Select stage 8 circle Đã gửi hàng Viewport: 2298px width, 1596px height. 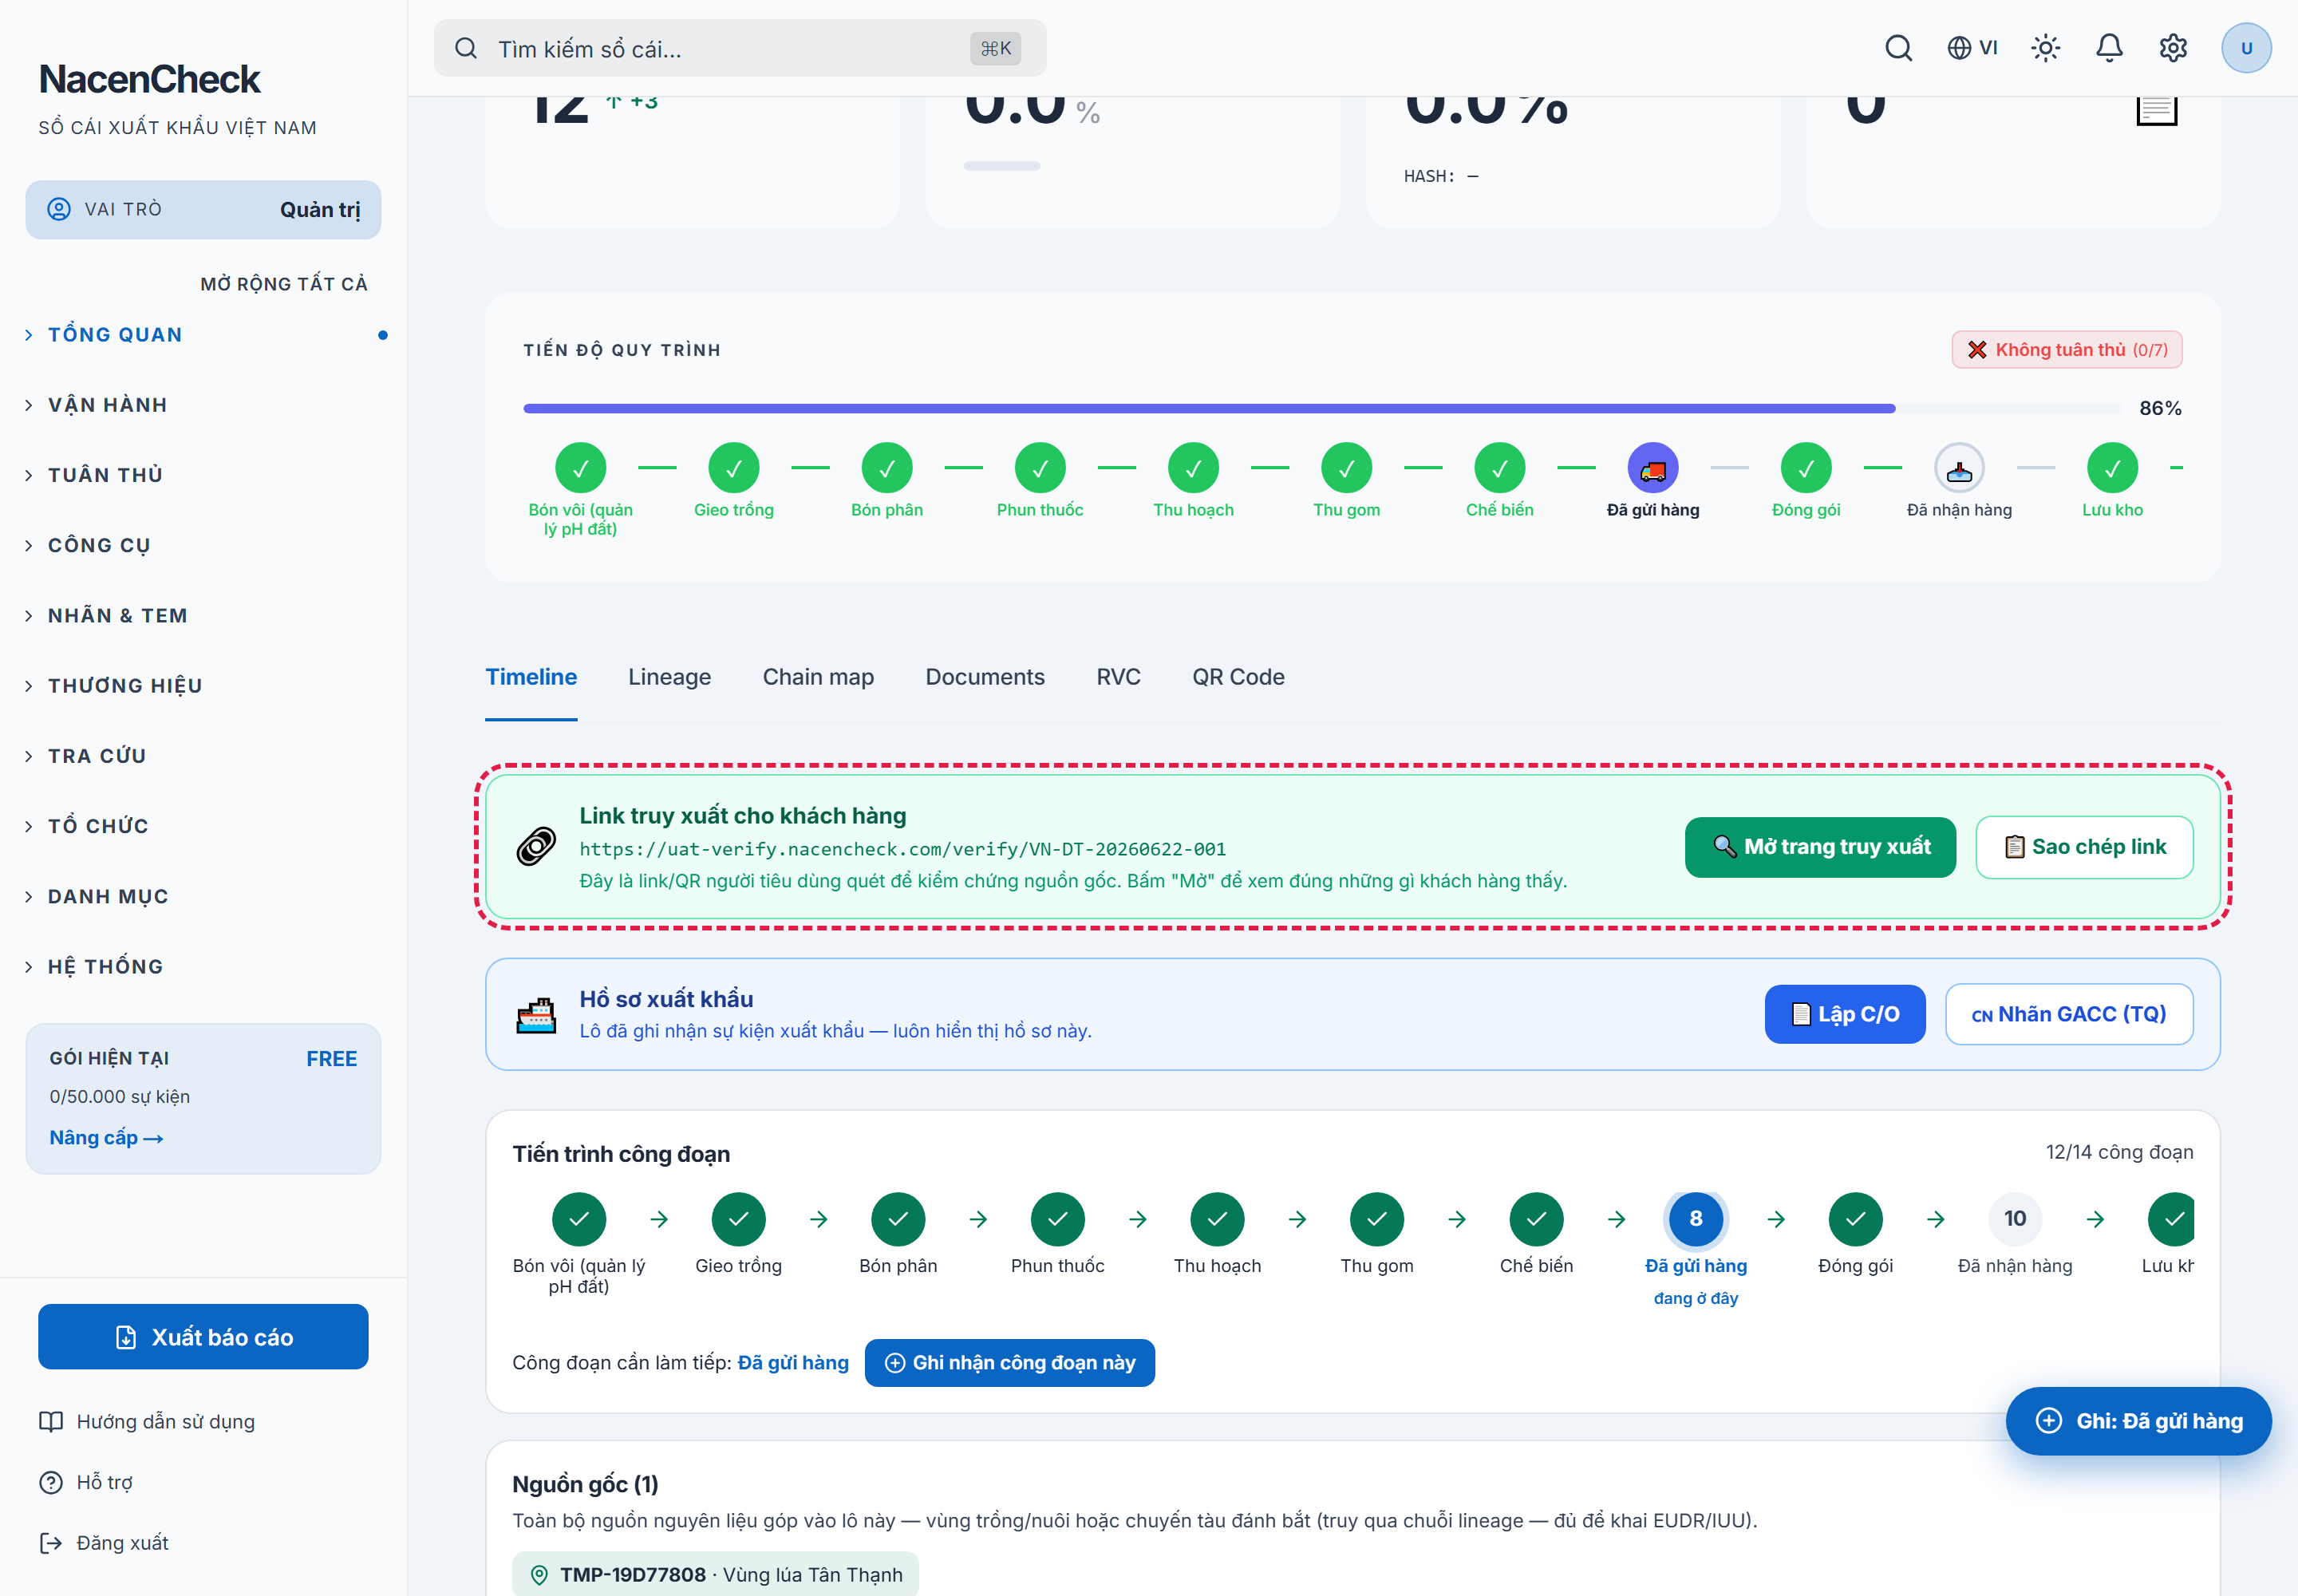point(1695,1218)
